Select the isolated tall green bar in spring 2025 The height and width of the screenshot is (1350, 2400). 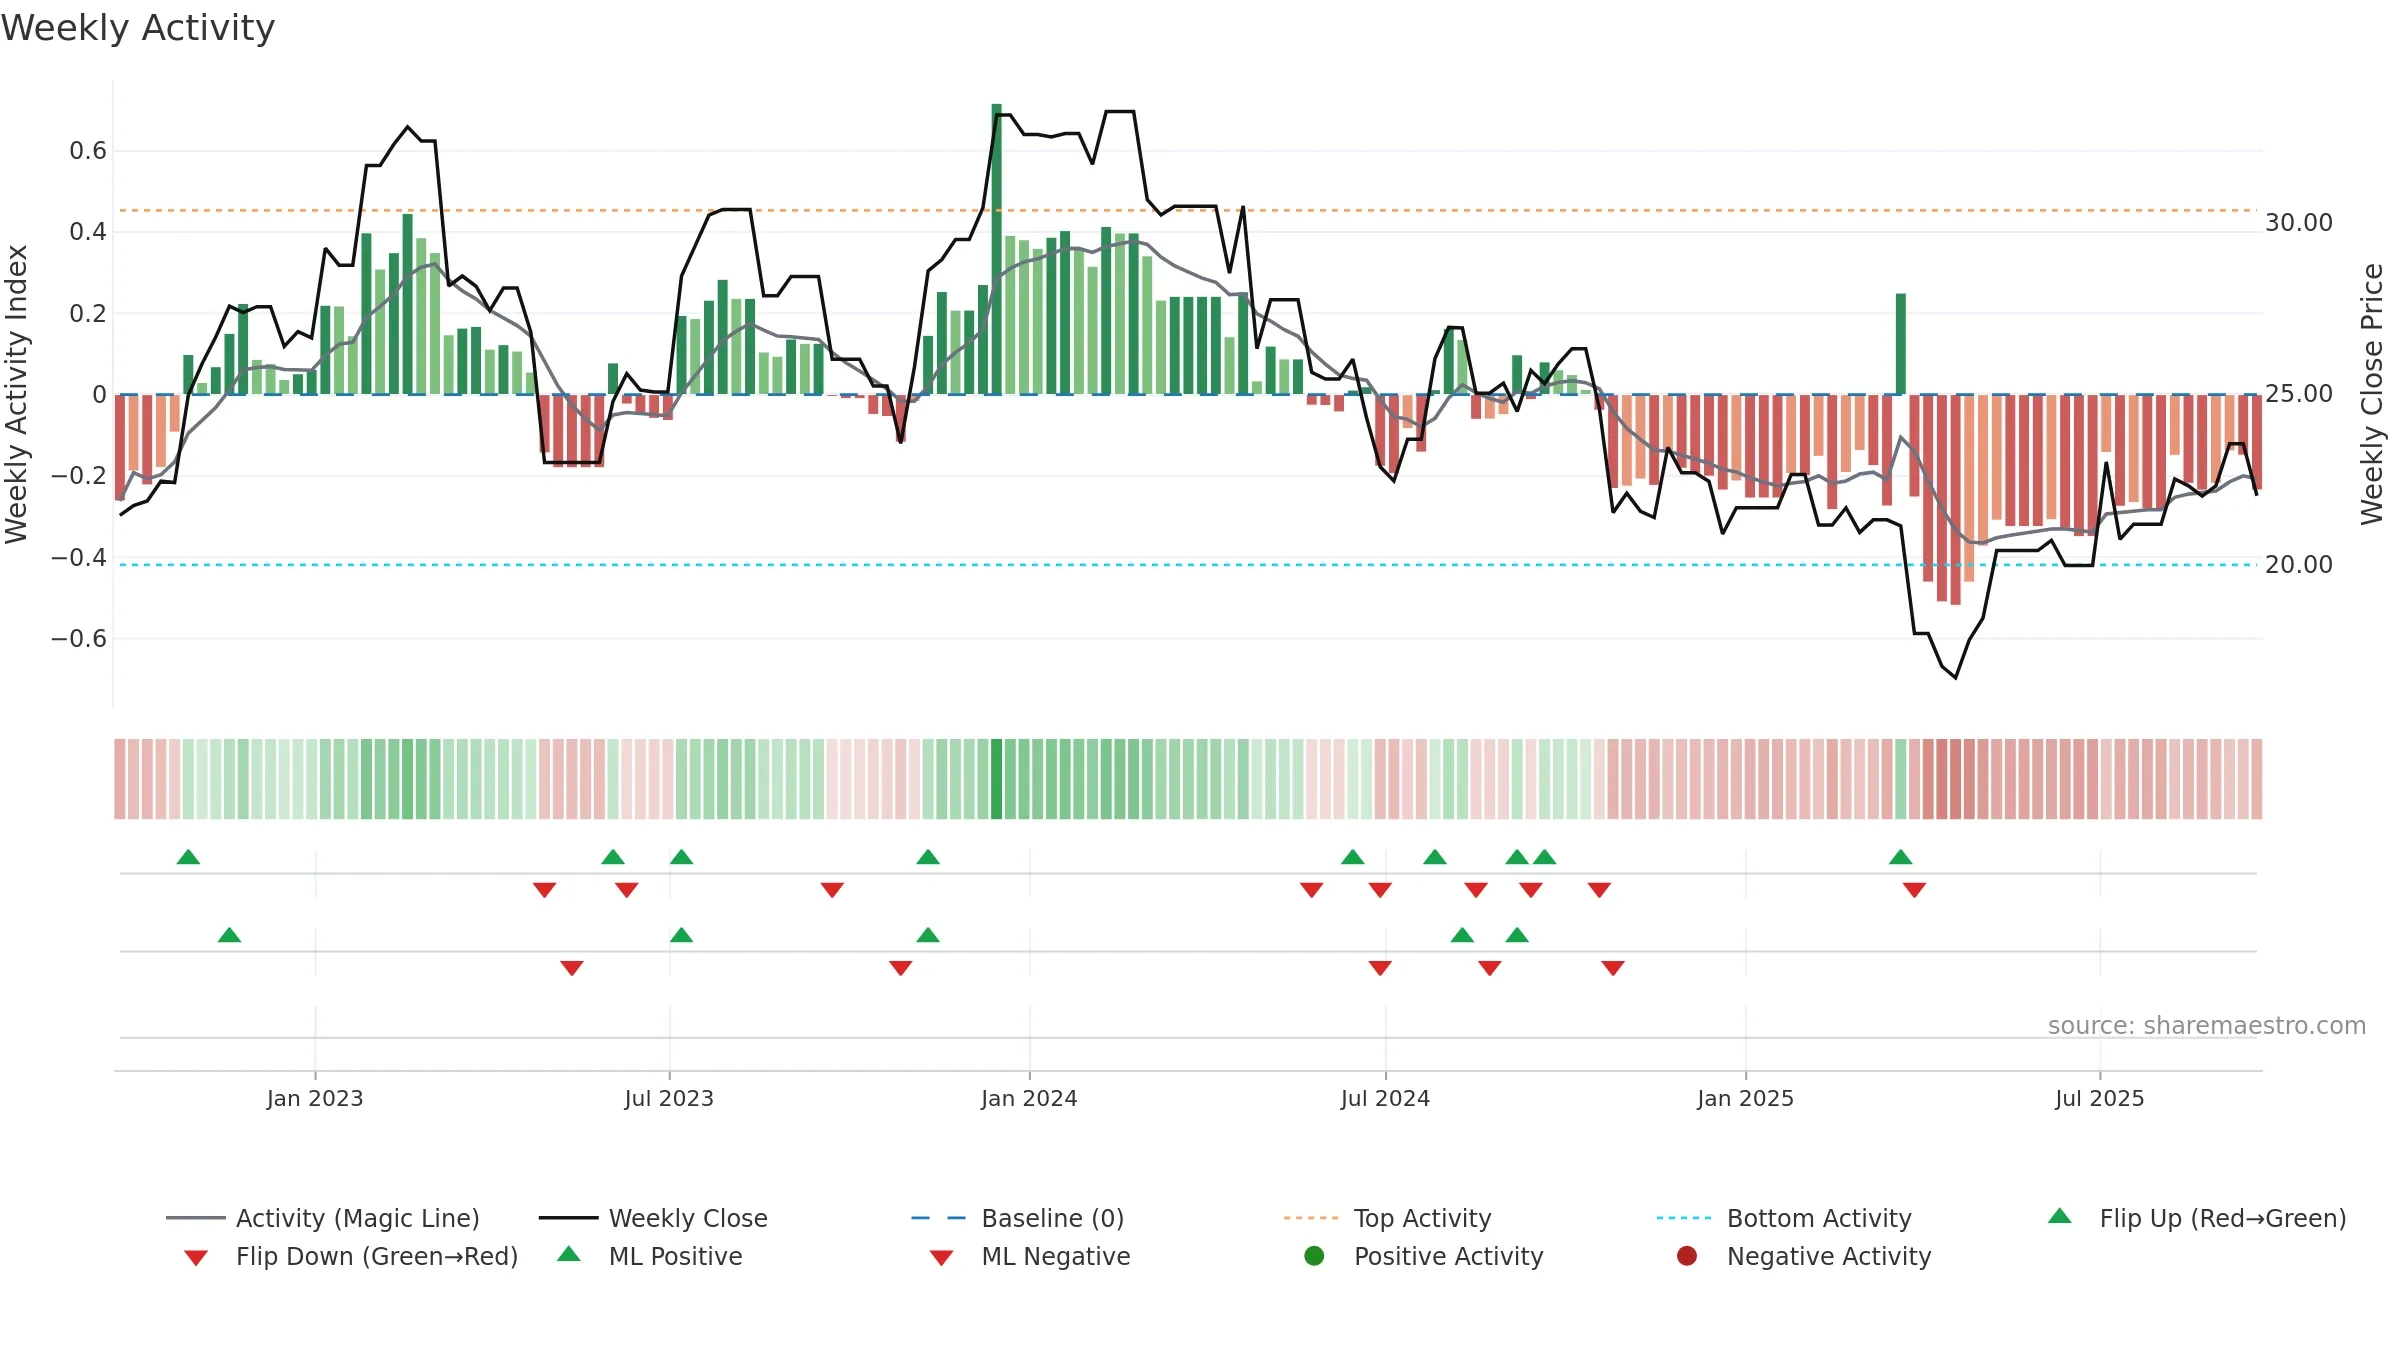coord(1901,344)
